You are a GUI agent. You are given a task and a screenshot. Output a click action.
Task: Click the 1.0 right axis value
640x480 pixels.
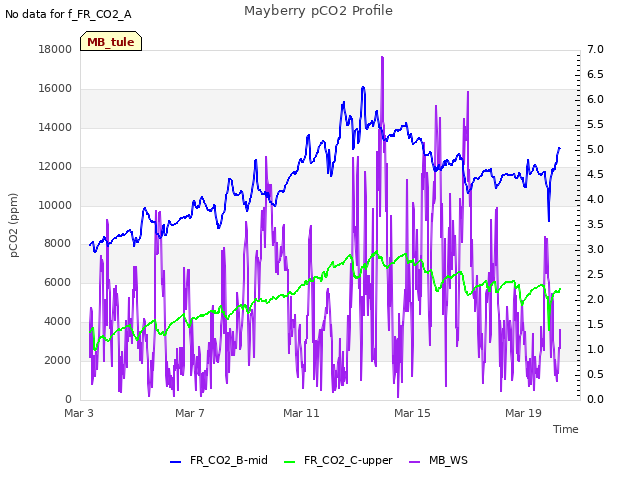pyautogui.click(x=595, y=349)
